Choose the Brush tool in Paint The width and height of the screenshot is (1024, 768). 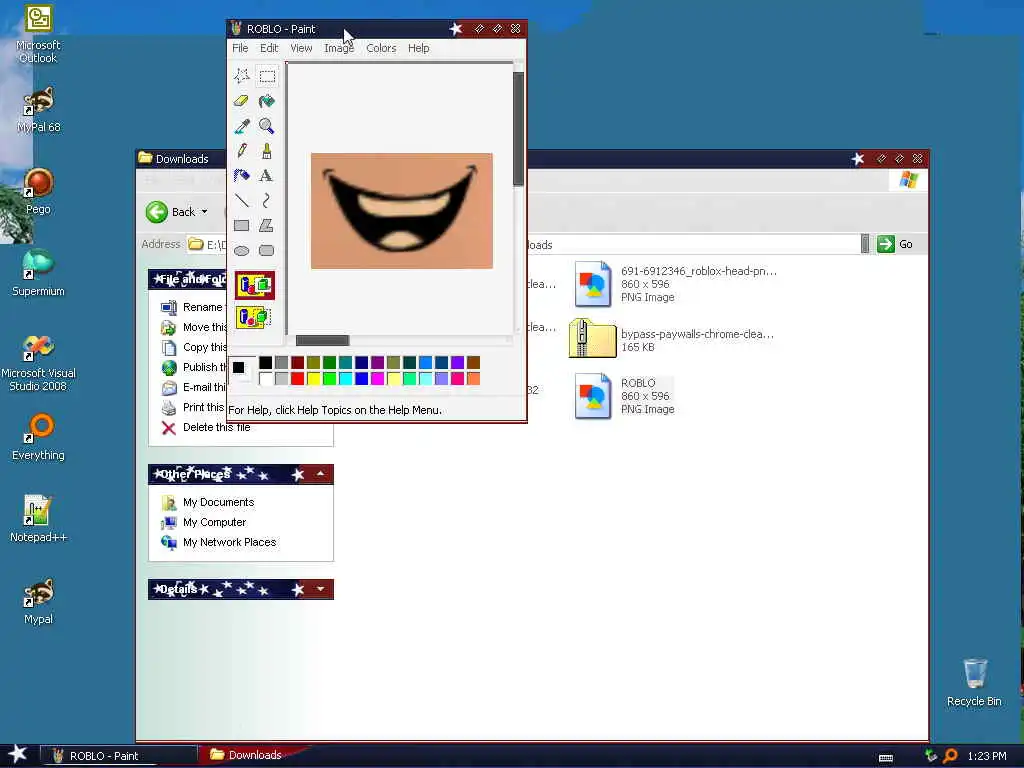[x=266, y=151]
